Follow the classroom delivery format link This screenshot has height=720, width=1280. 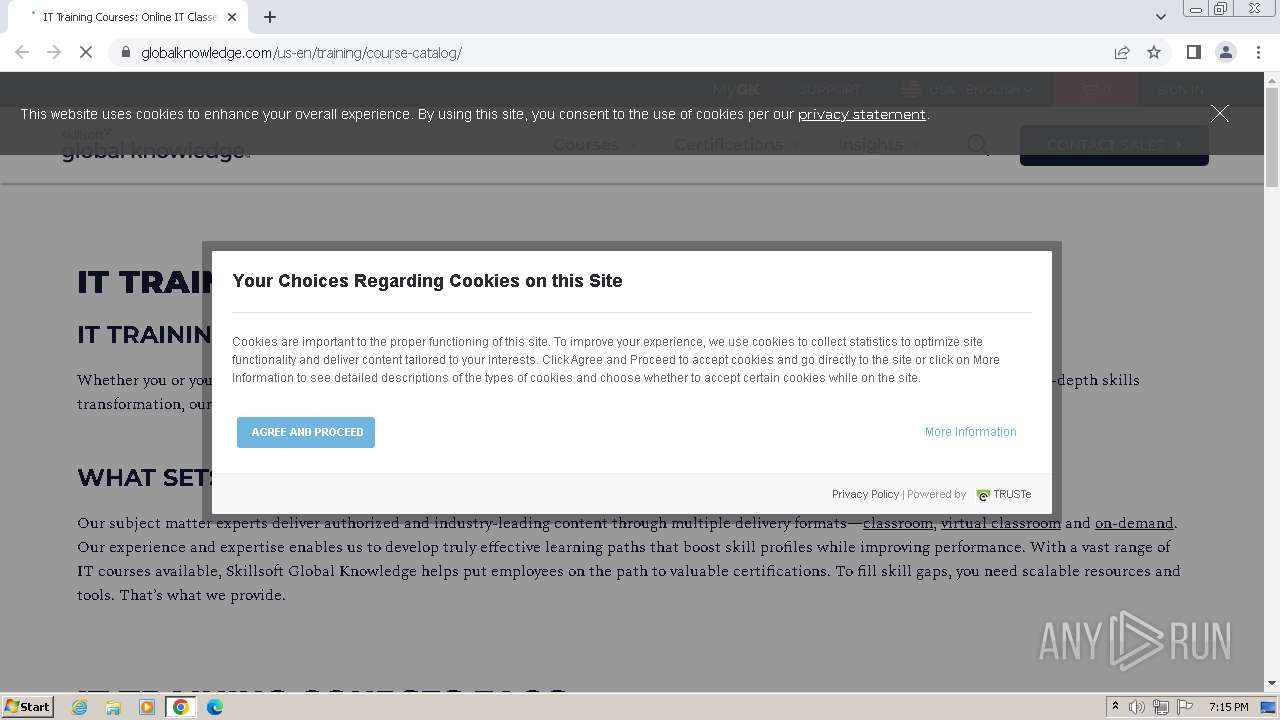(x=898, y=523)
